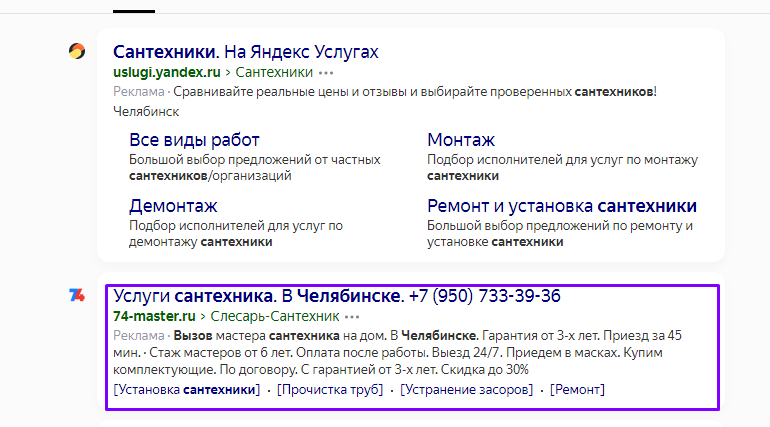Image resolution: width=770 pixels, height=427 pixels.
Task: Click description 'Большой выбор предложений от частных'
Action: point(254,160)
